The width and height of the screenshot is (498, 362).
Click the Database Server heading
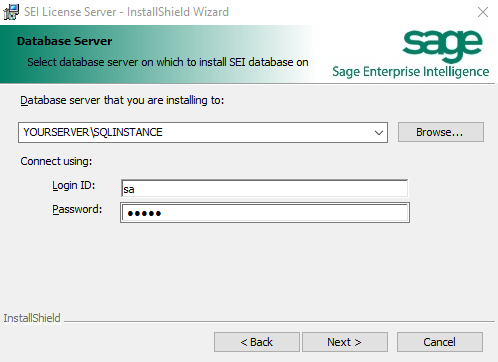[64, 41]
